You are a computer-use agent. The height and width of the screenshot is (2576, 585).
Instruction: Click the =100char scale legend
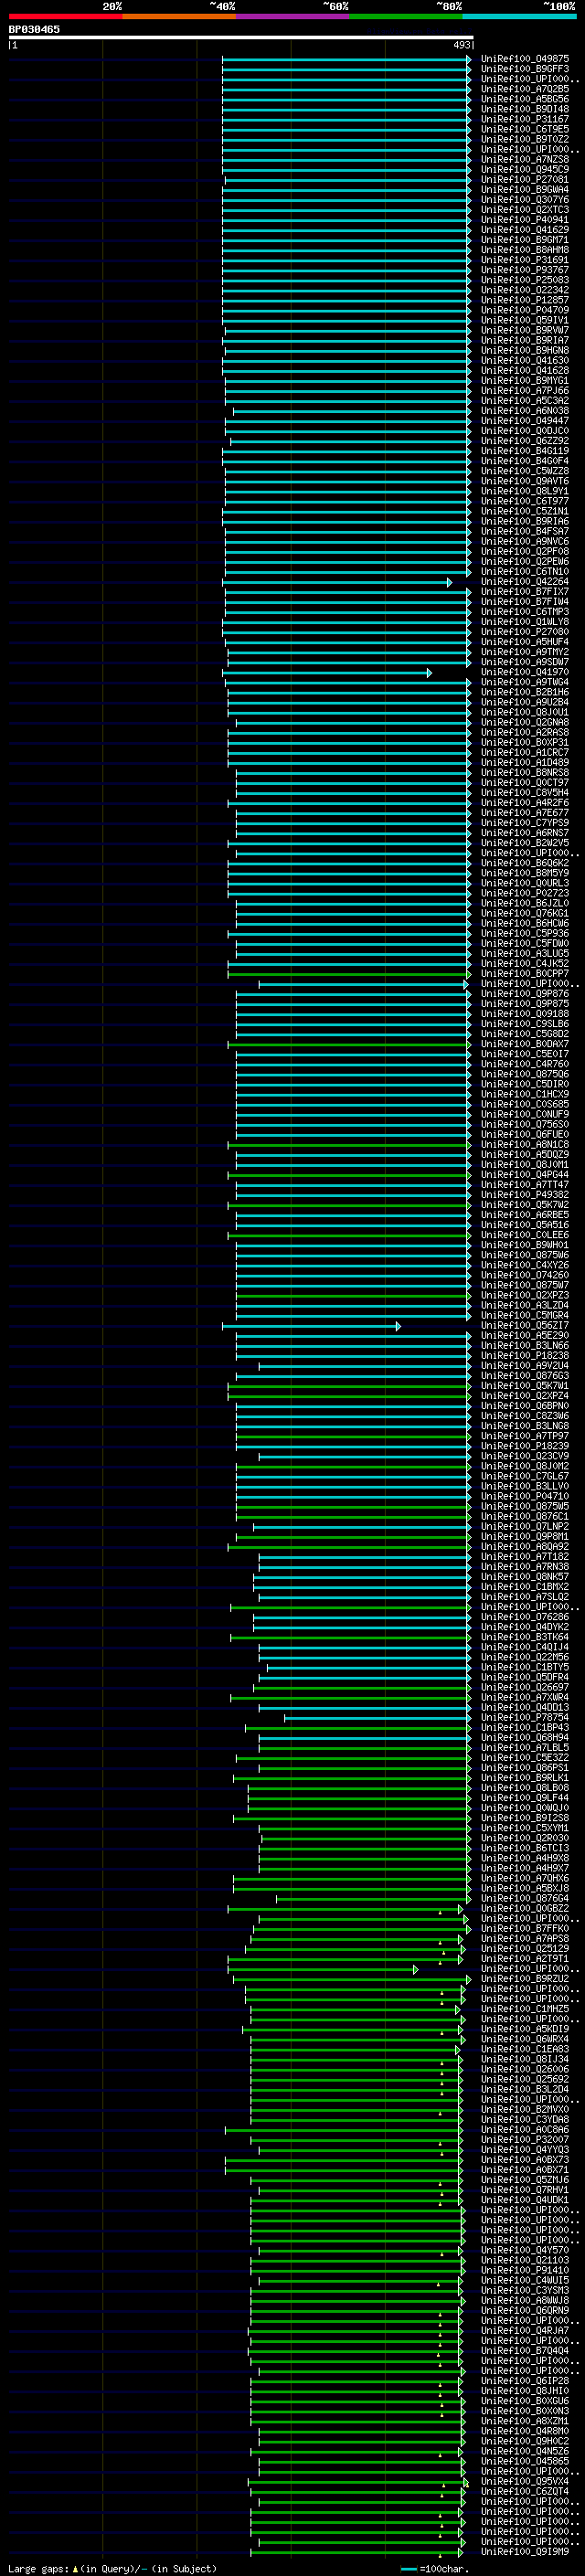(436, 2569)
